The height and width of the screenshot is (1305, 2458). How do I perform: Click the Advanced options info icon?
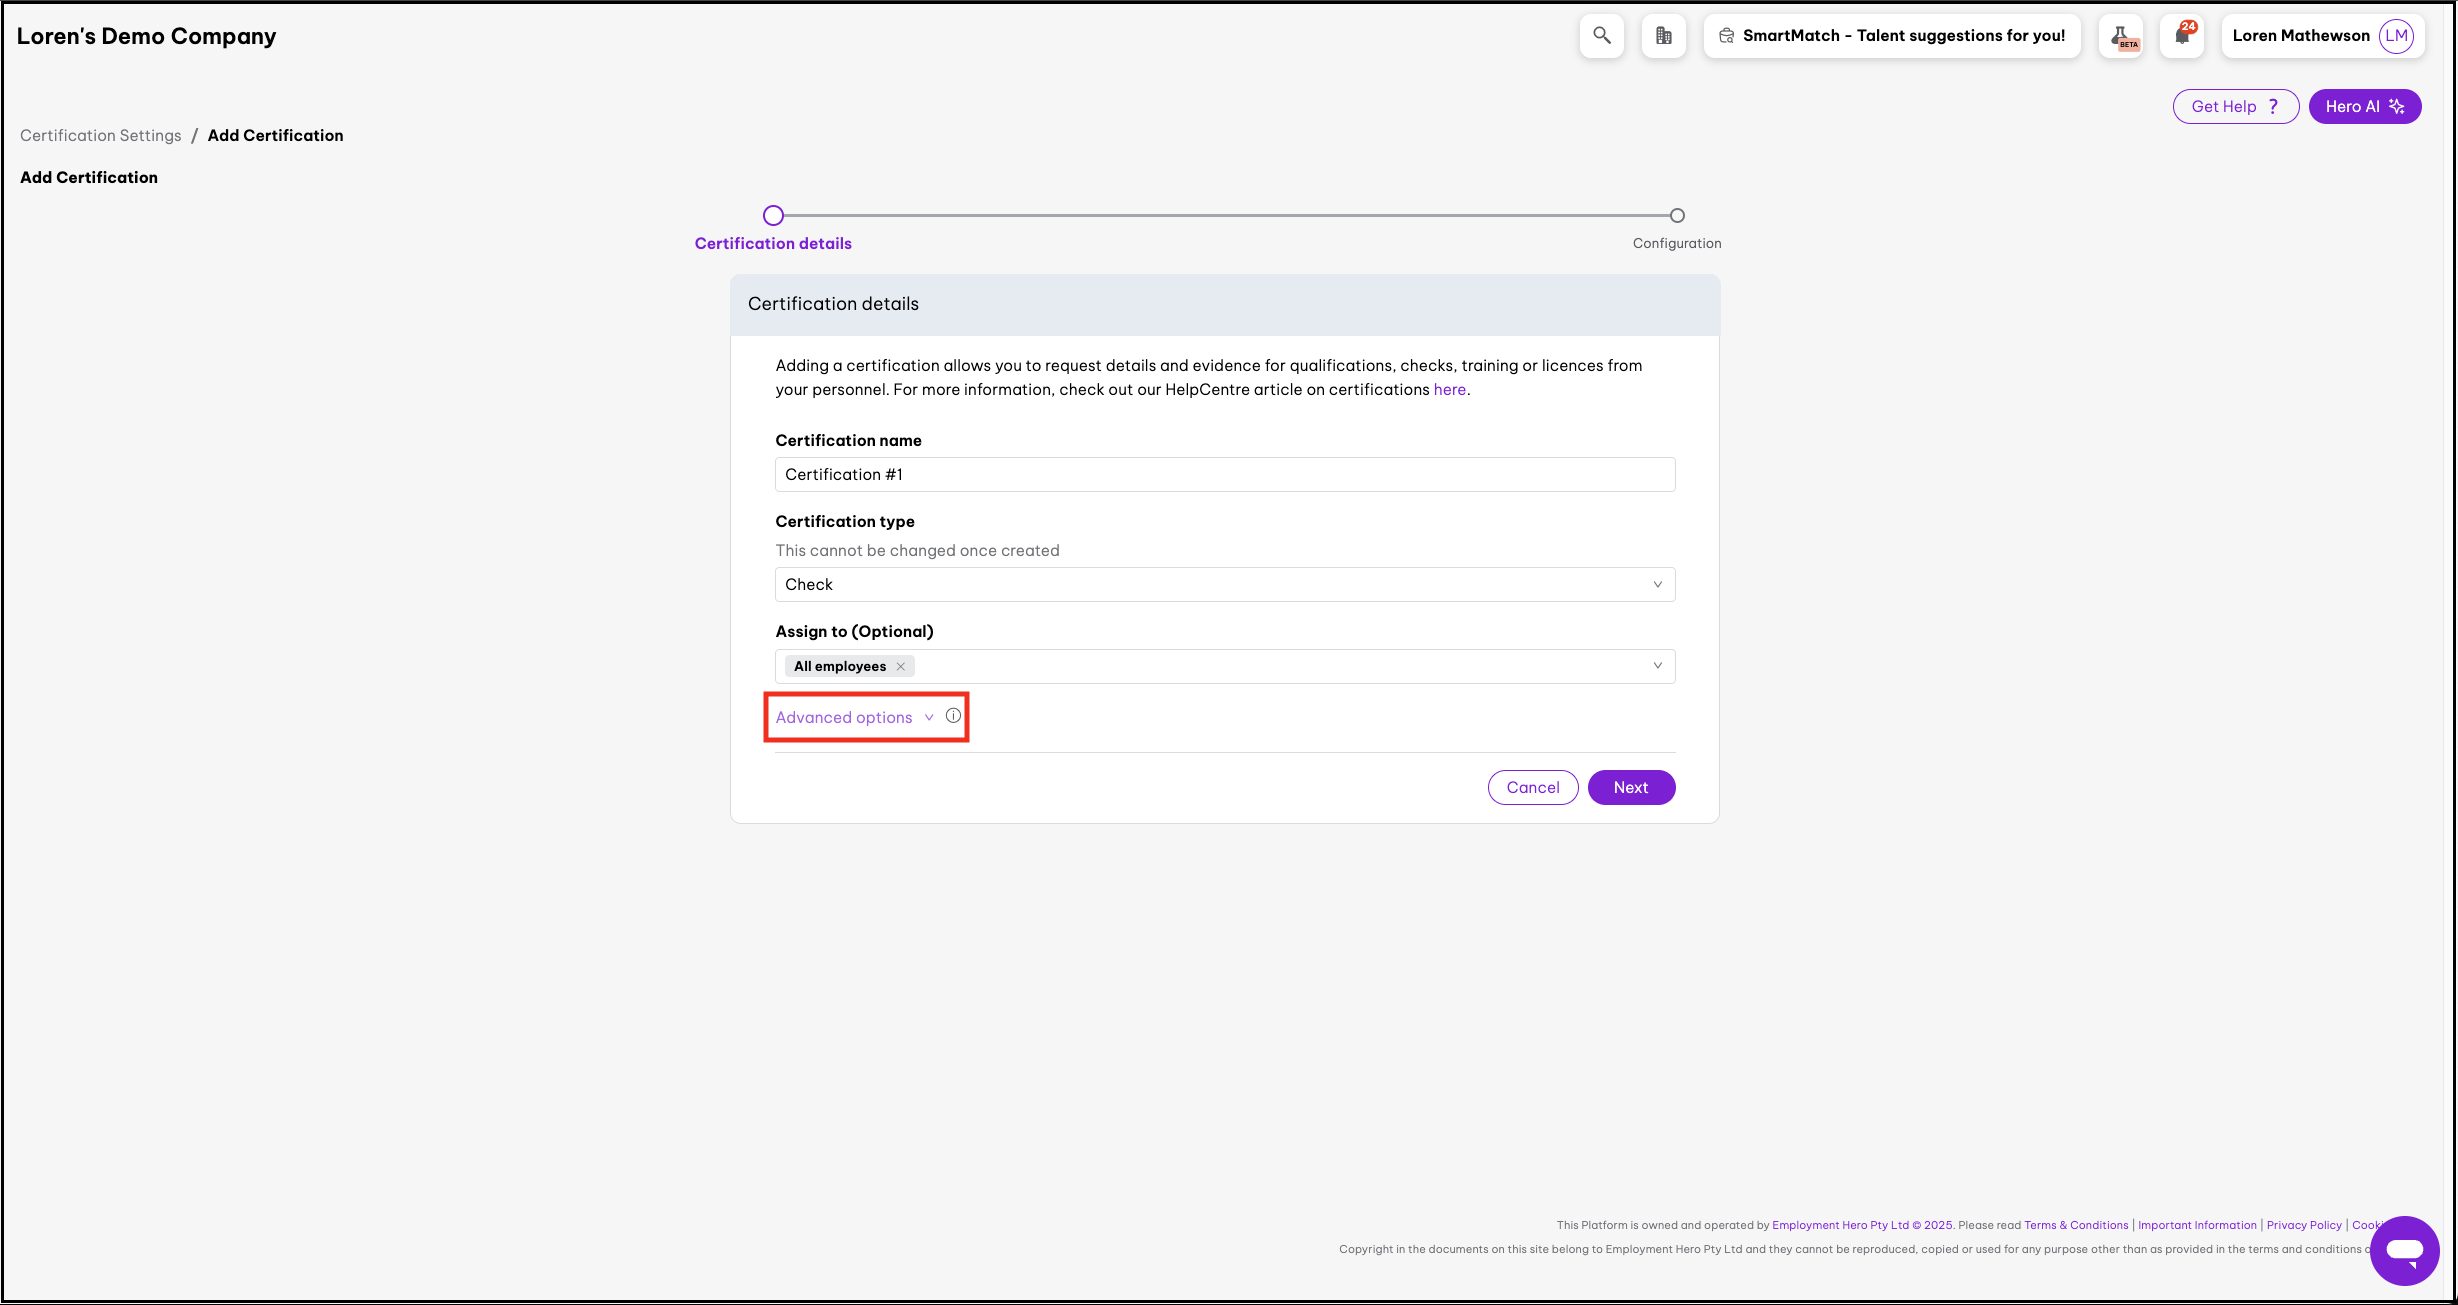[953, 716]
